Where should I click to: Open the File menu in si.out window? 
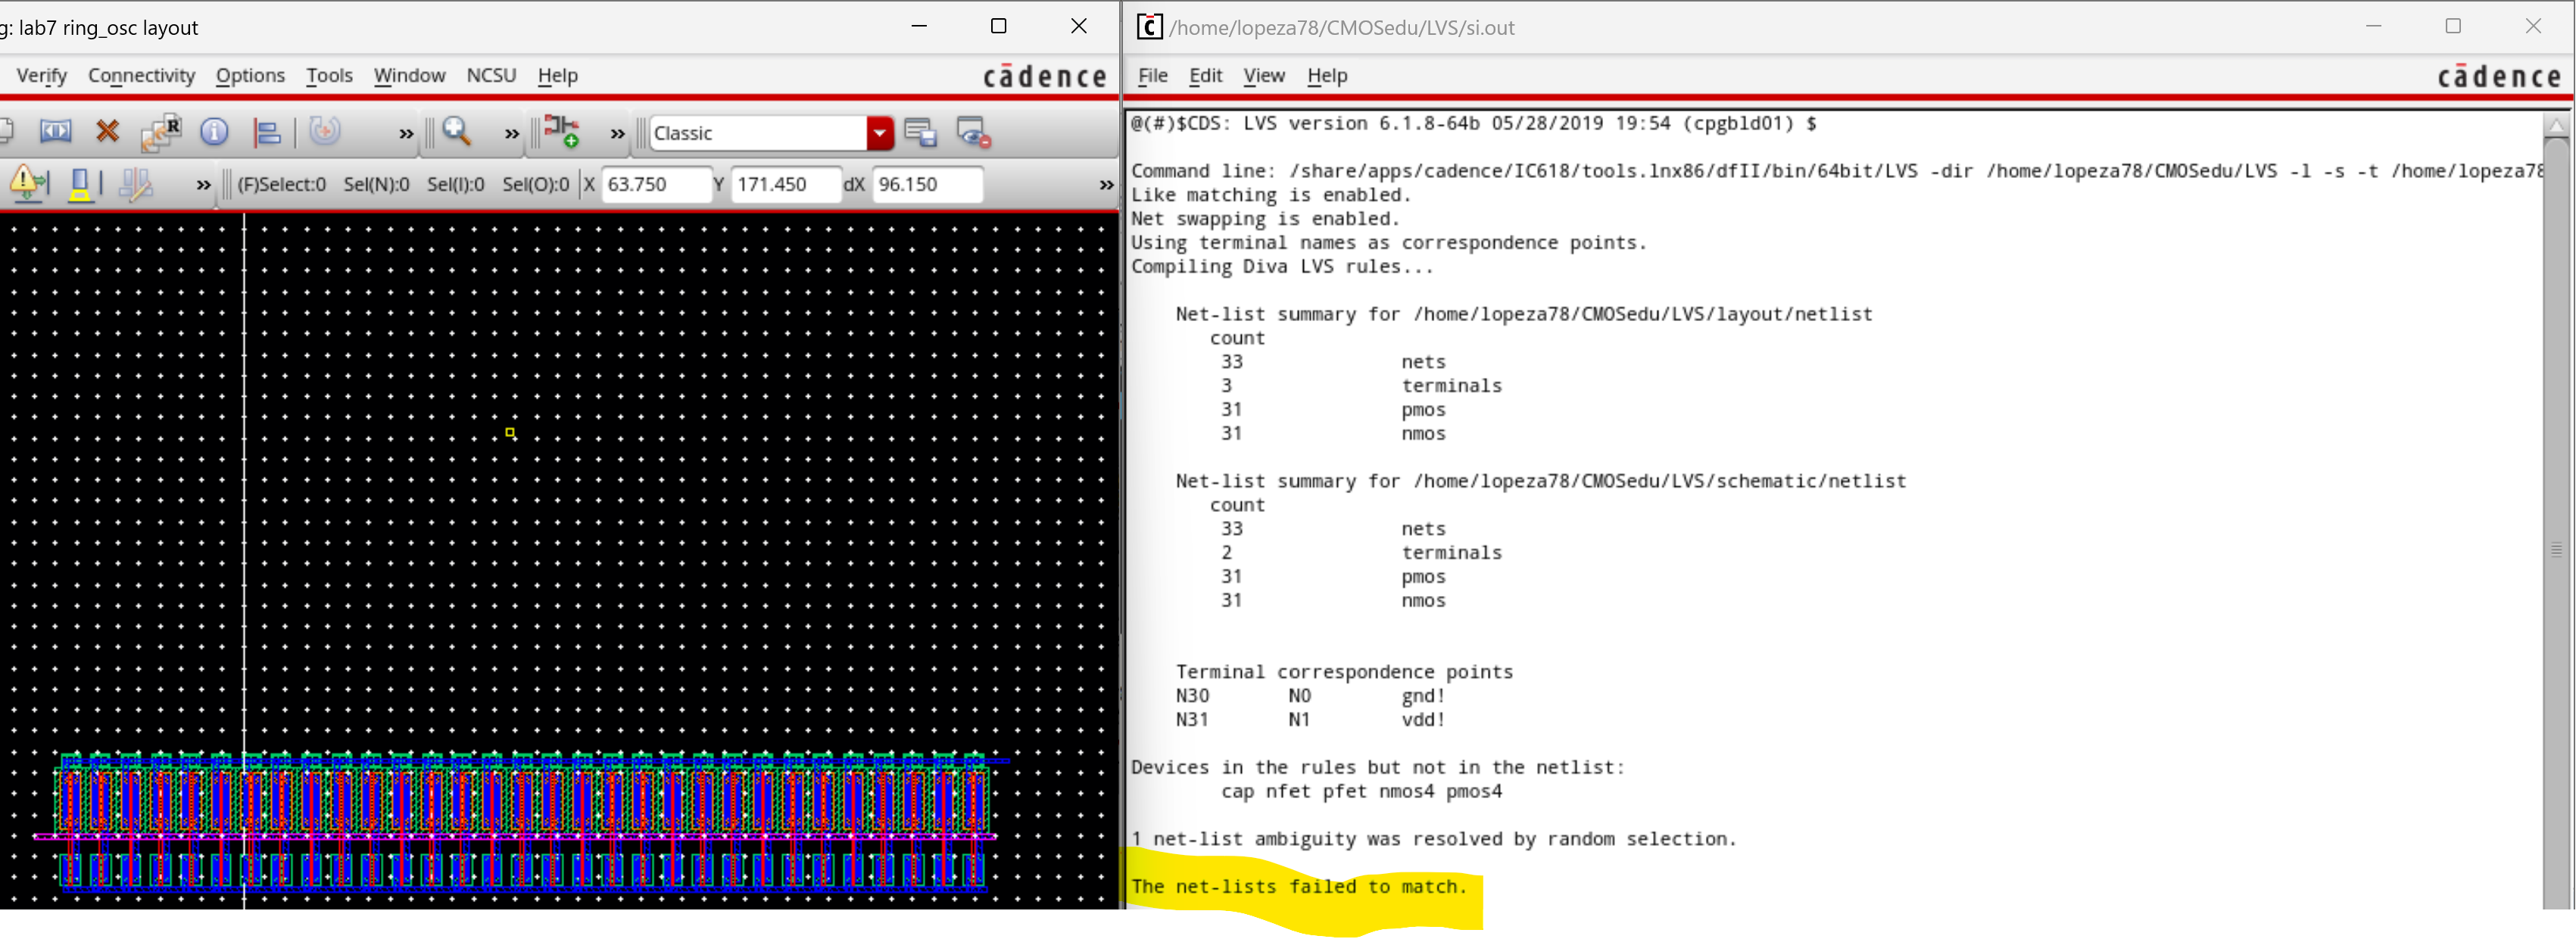click(1152, 75)
